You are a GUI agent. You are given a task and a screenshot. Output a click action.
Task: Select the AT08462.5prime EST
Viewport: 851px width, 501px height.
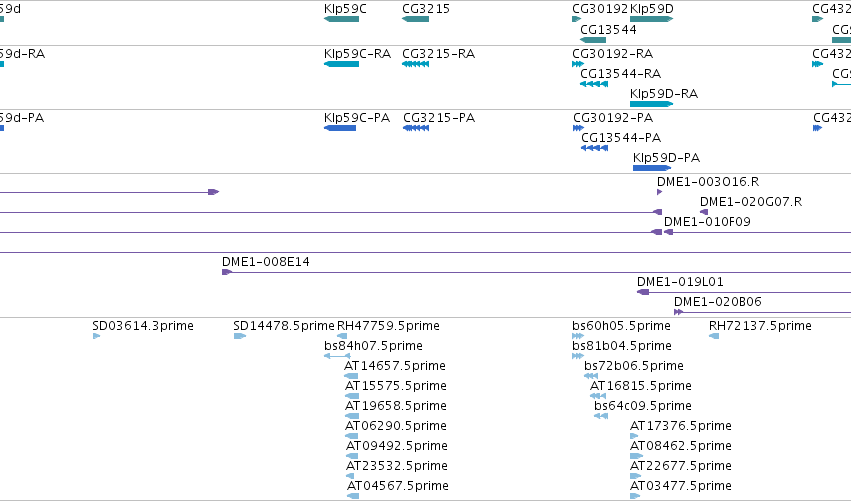pyautogui.click(x=636, y=456)
